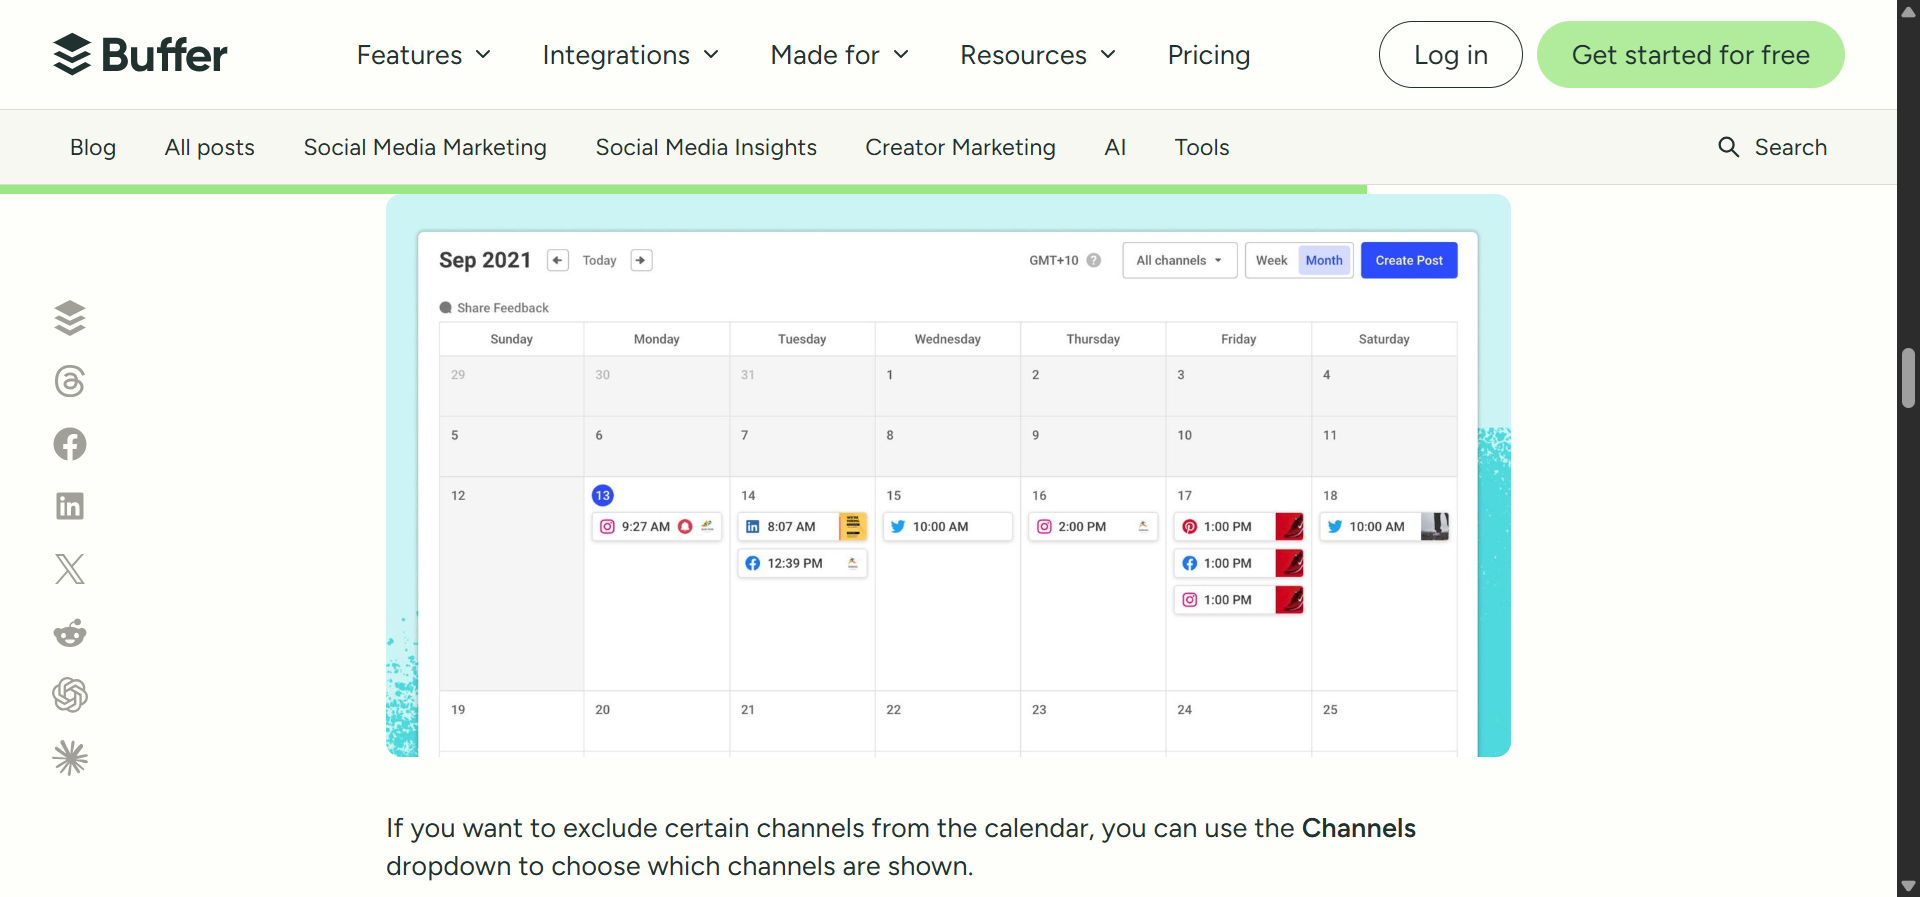This screenshot has height=897, width=1920.
Task: Click Get started for free
Action: [x=1691, y=55]
